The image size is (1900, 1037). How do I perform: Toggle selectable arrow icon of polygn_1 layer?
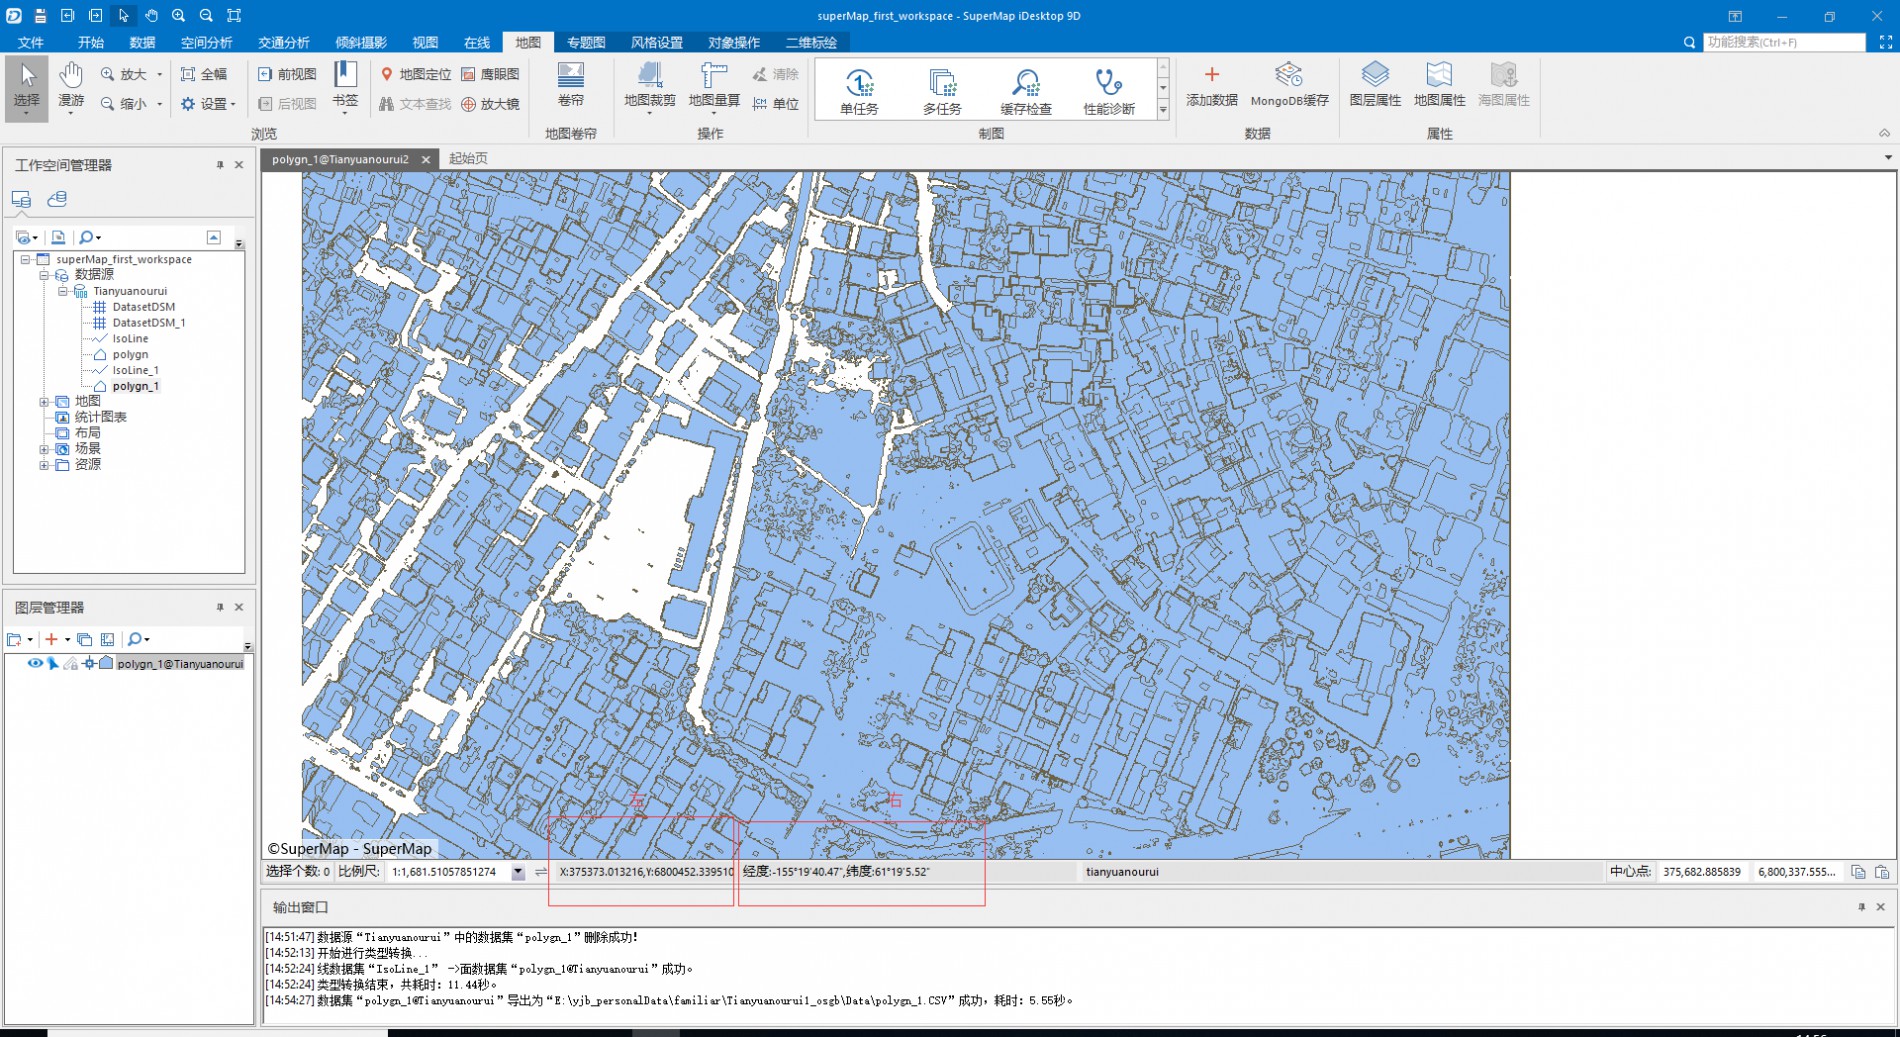pos(53,663)
